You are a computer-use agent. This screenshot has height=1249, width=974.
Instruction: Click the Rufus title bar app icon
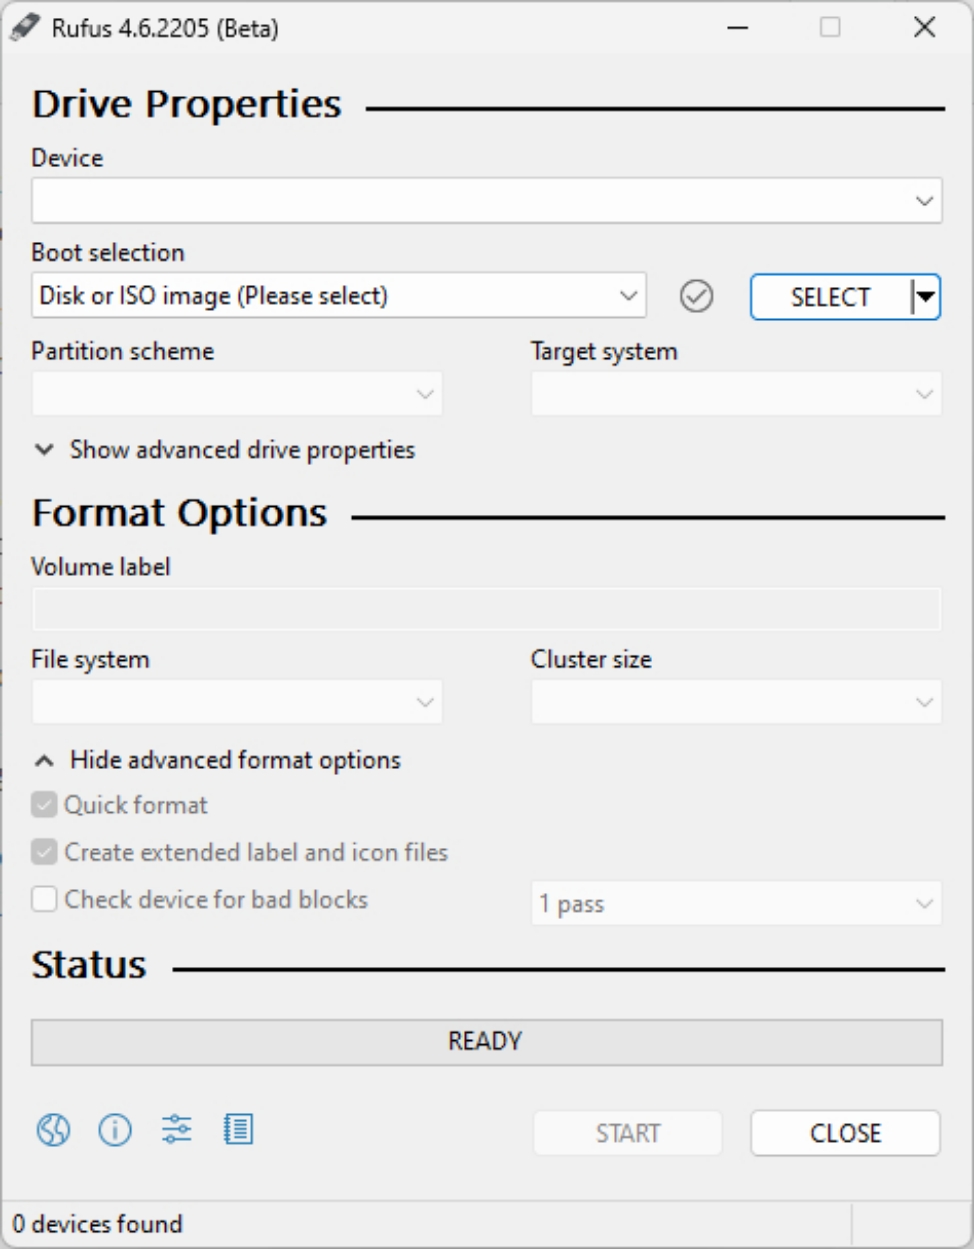coord(24,27)
